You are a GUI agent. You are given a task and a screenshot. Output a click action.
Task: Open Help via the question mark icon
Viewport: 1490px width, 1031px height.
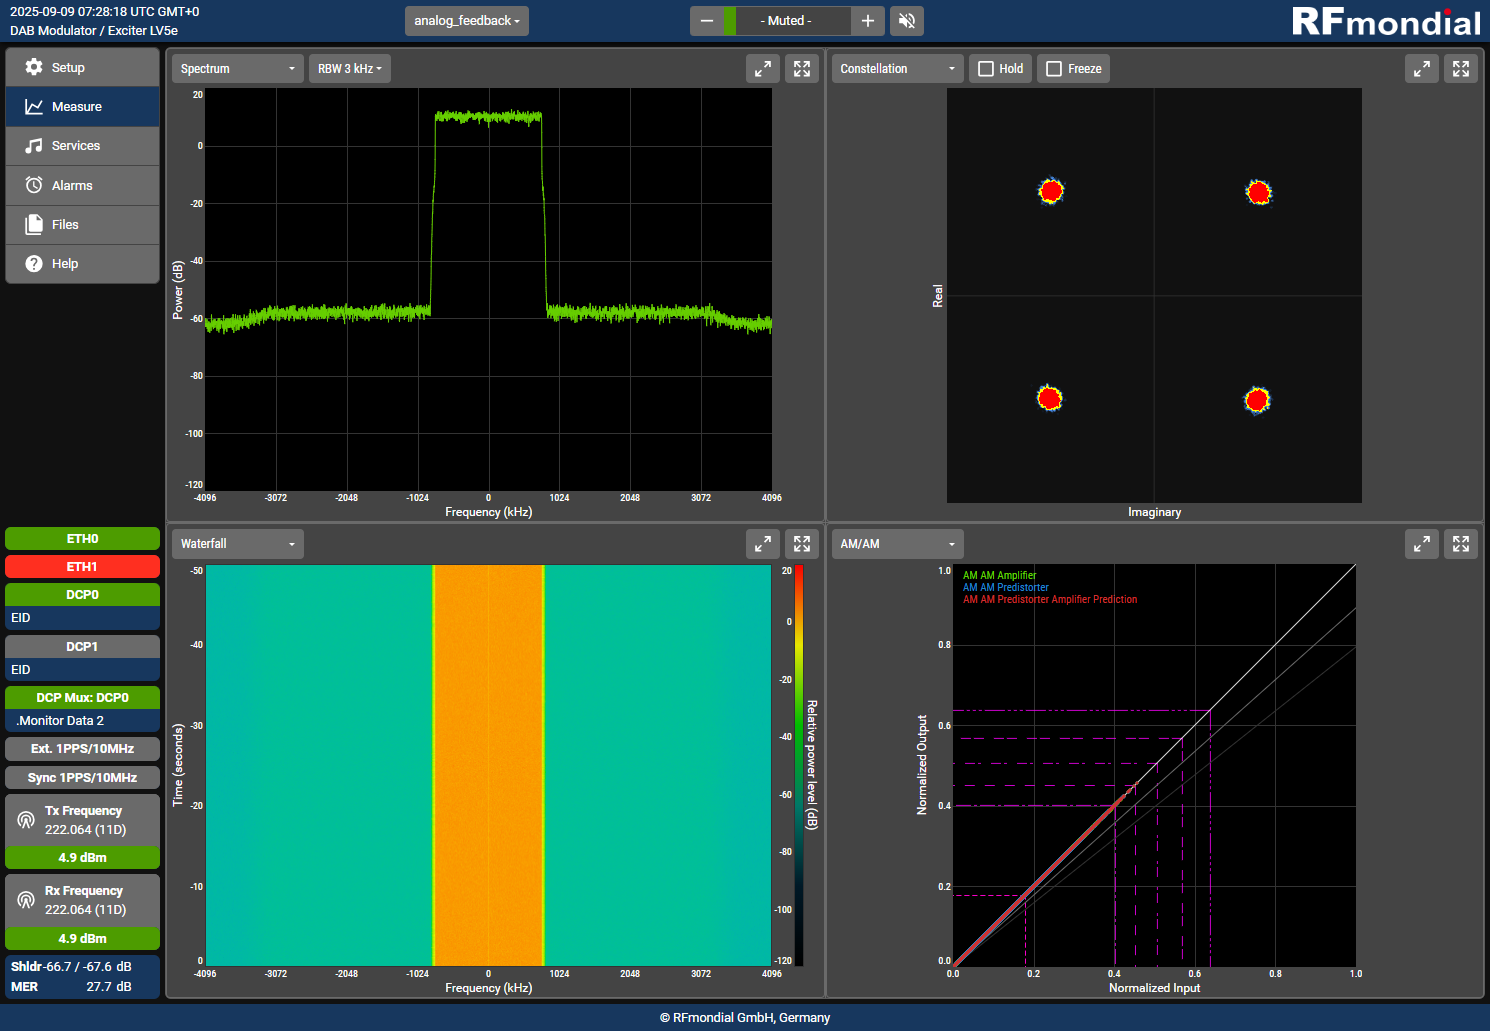pos(34,264)
